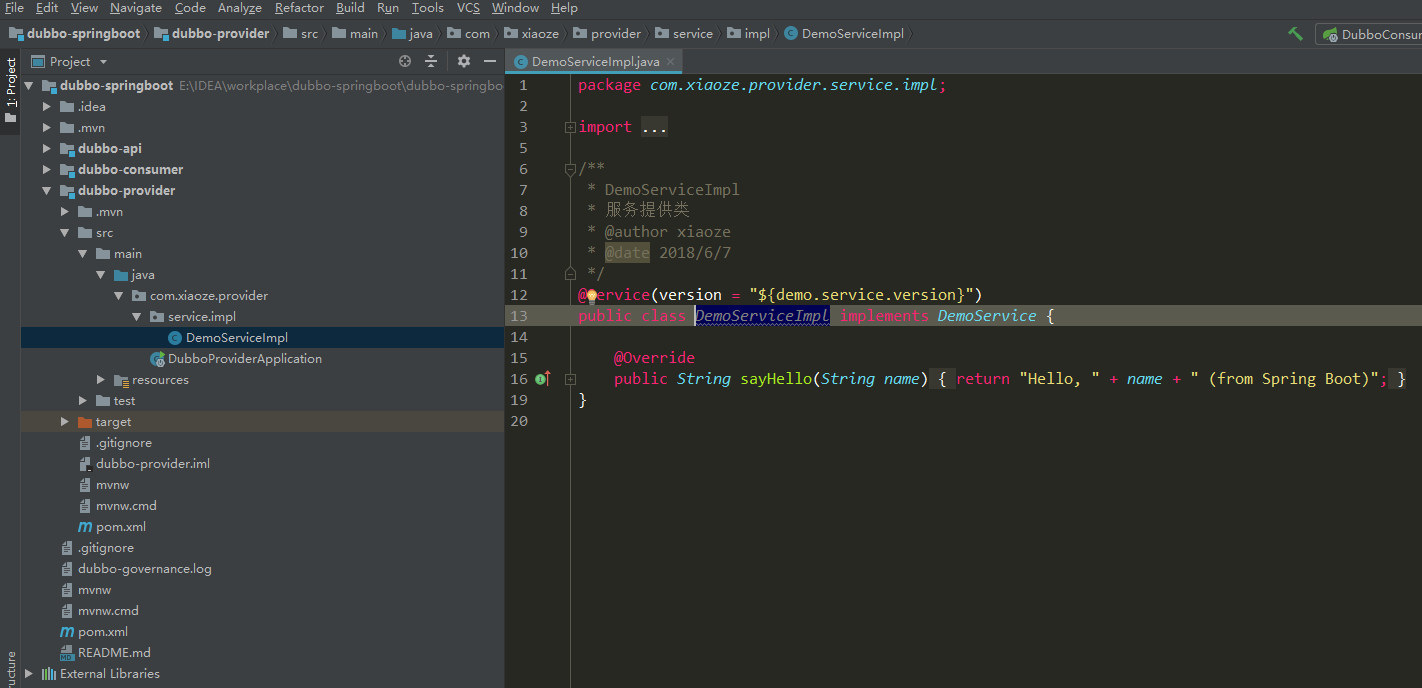Expand the dubbo-consumer module node
This screenshot has width=1422, height=688.
(x=47, y=170)
